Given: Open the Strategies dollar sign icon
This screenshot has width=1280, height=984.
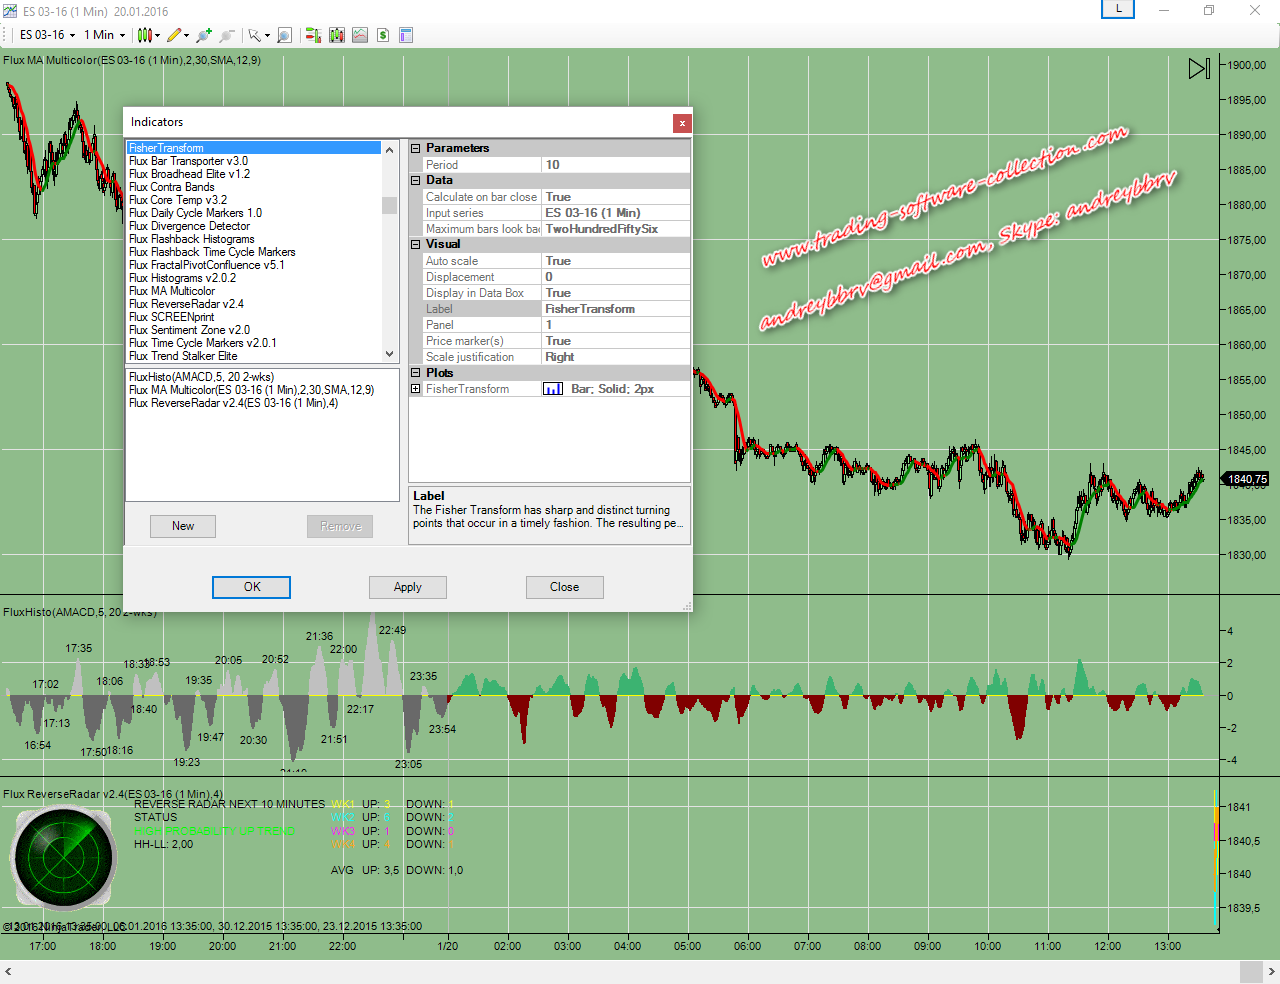Looking at the screenshot, I should tap(383, 35).
